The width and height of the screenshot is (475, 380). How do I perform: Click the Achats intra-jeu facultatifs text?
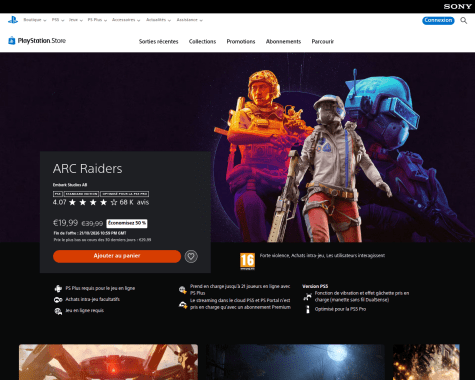[x=93, y=299]
